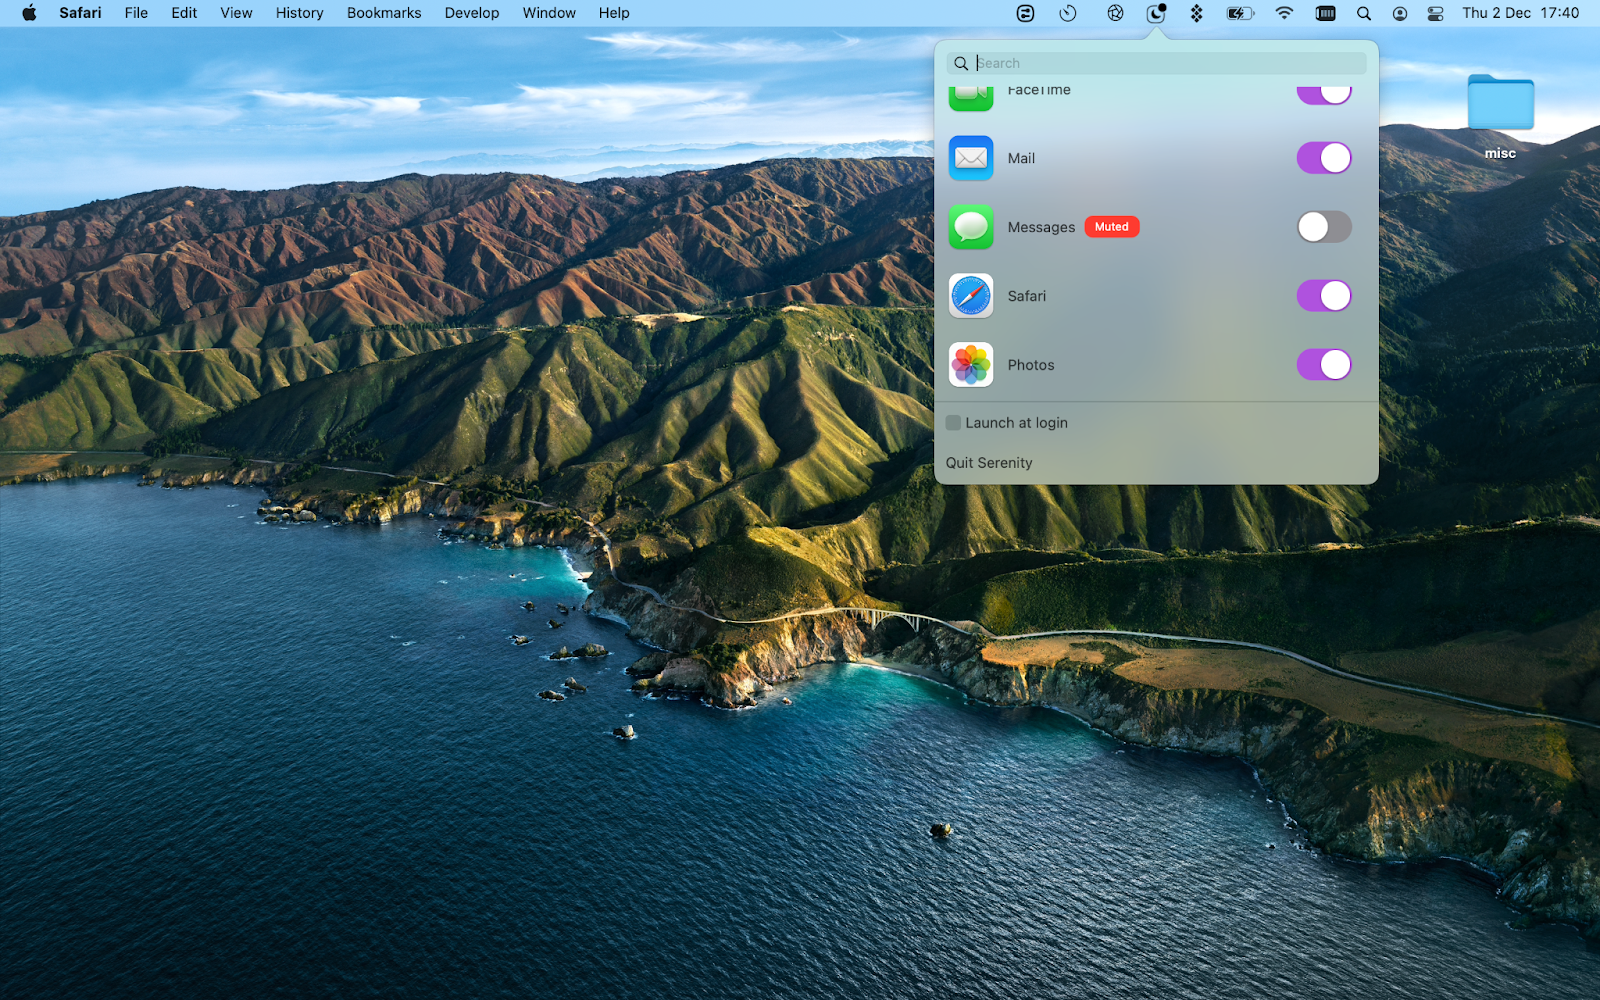This screenshot has width=1600, height=1000.
Task: Turn off the Mail toggle
Action: click(x=1324, y=158)
